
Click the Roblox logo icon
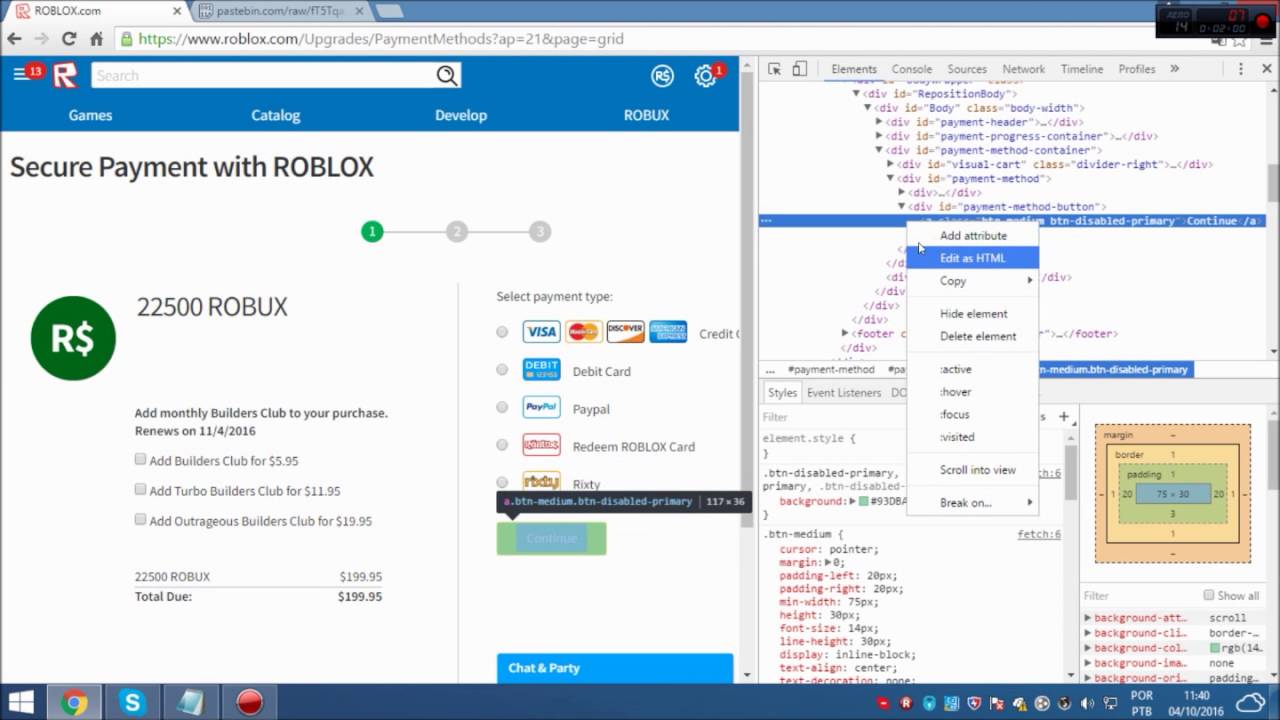tap(65, 75)
